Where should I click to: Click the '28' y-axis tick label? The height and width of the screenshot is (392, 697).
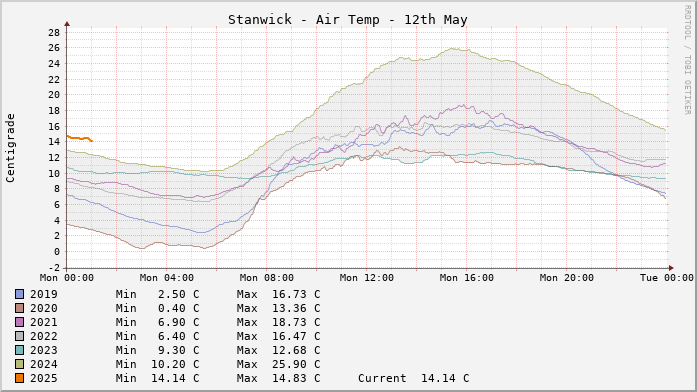click(x=54, y=32)
